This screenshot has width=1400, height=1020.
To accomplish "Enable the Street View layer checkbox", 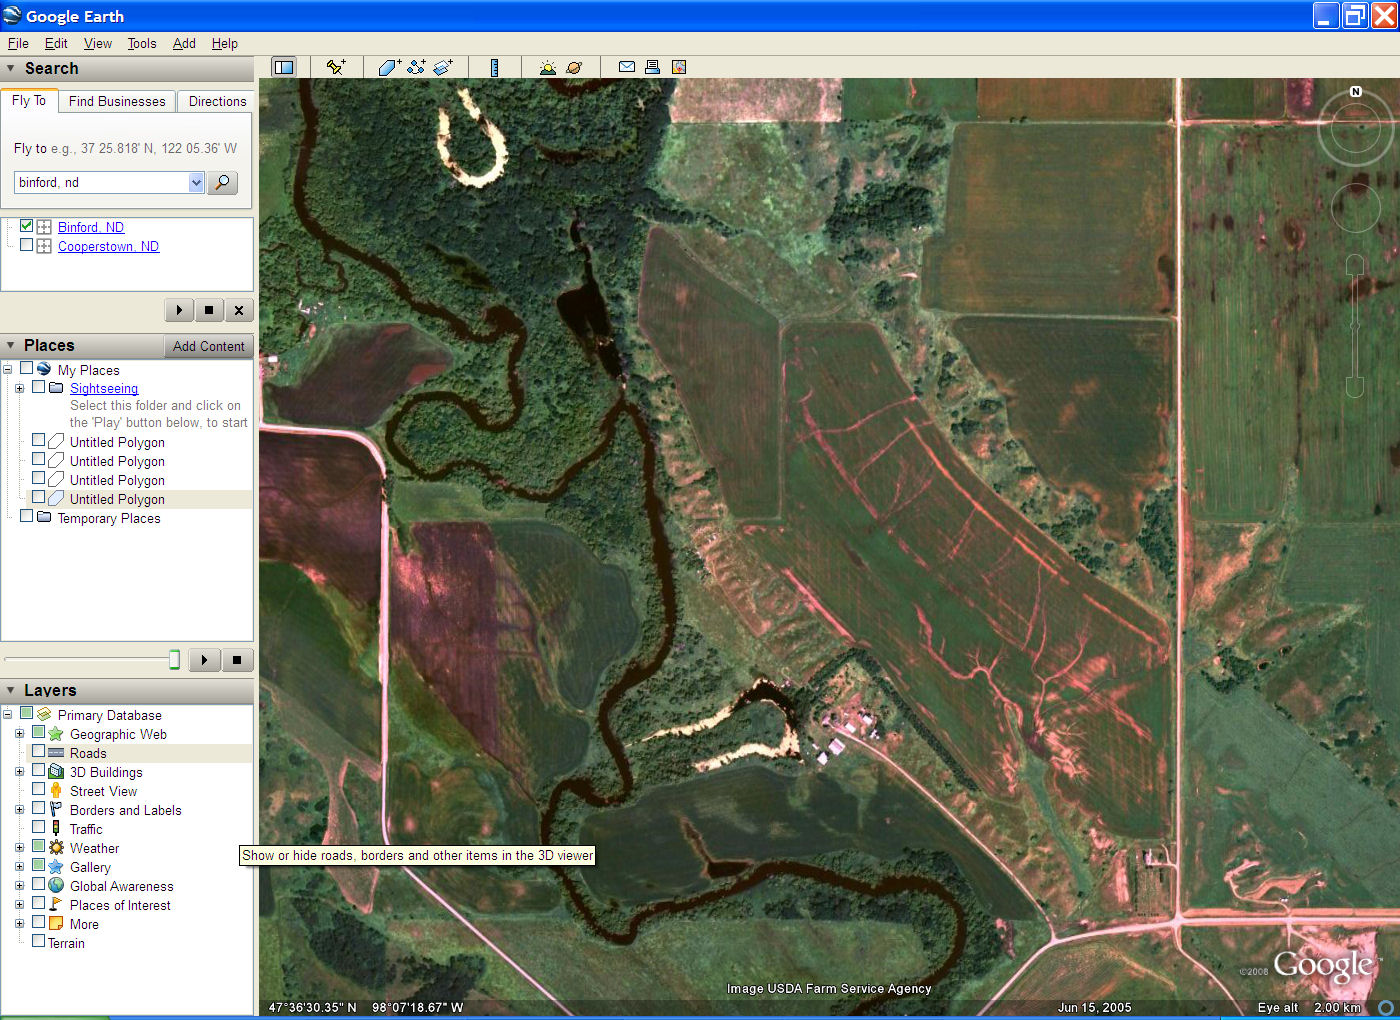I will pyautogui.click(x=38, y=790).
